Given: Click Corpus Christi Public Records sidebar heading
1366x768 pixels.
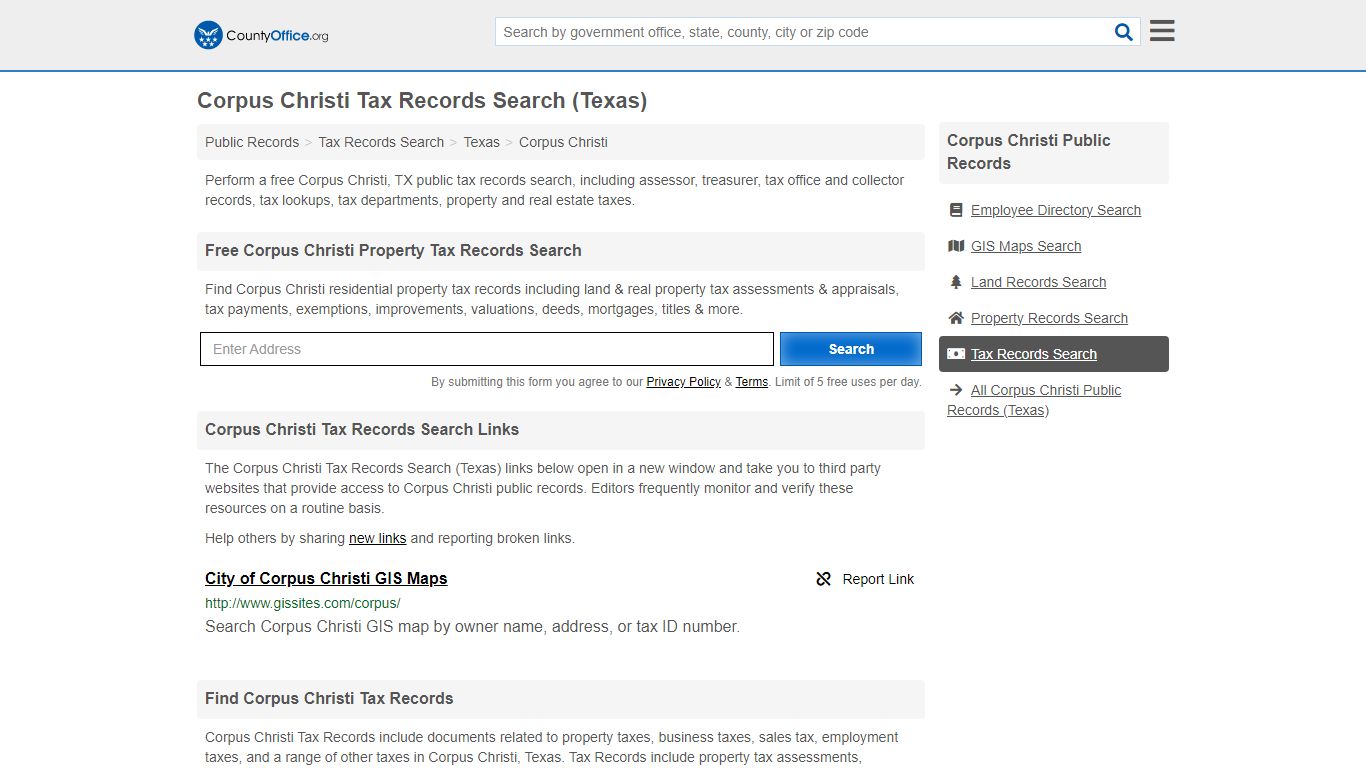Looking at the screenshot, I should pyautogui.click(x=1029, y=152).
